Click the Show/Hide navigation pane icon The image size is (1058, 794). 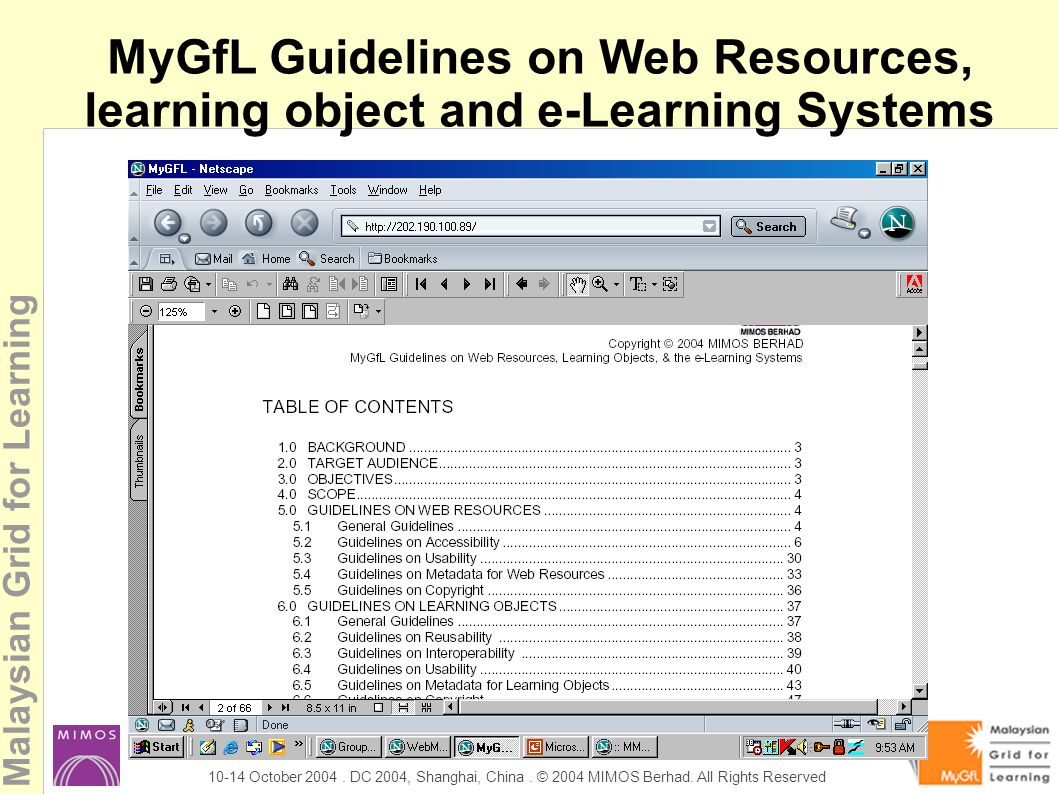tap(389, 284)
